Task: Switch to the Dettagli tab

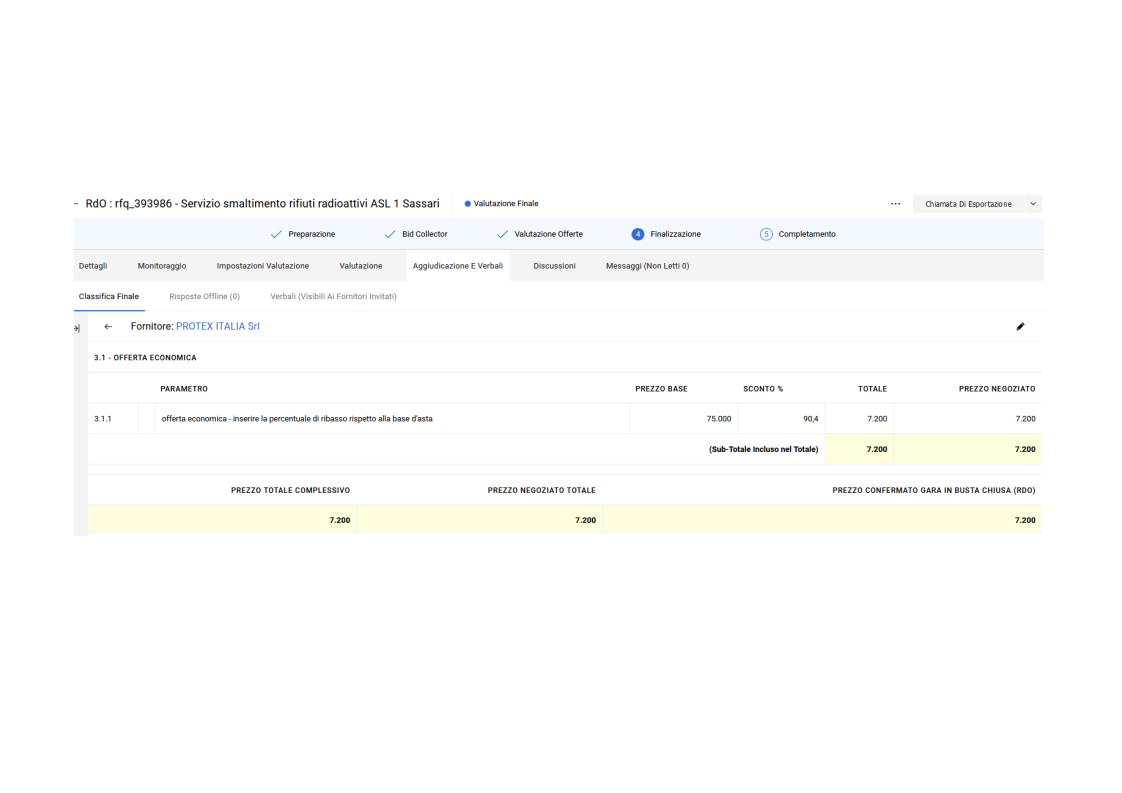Action: [x=93, y=266]
